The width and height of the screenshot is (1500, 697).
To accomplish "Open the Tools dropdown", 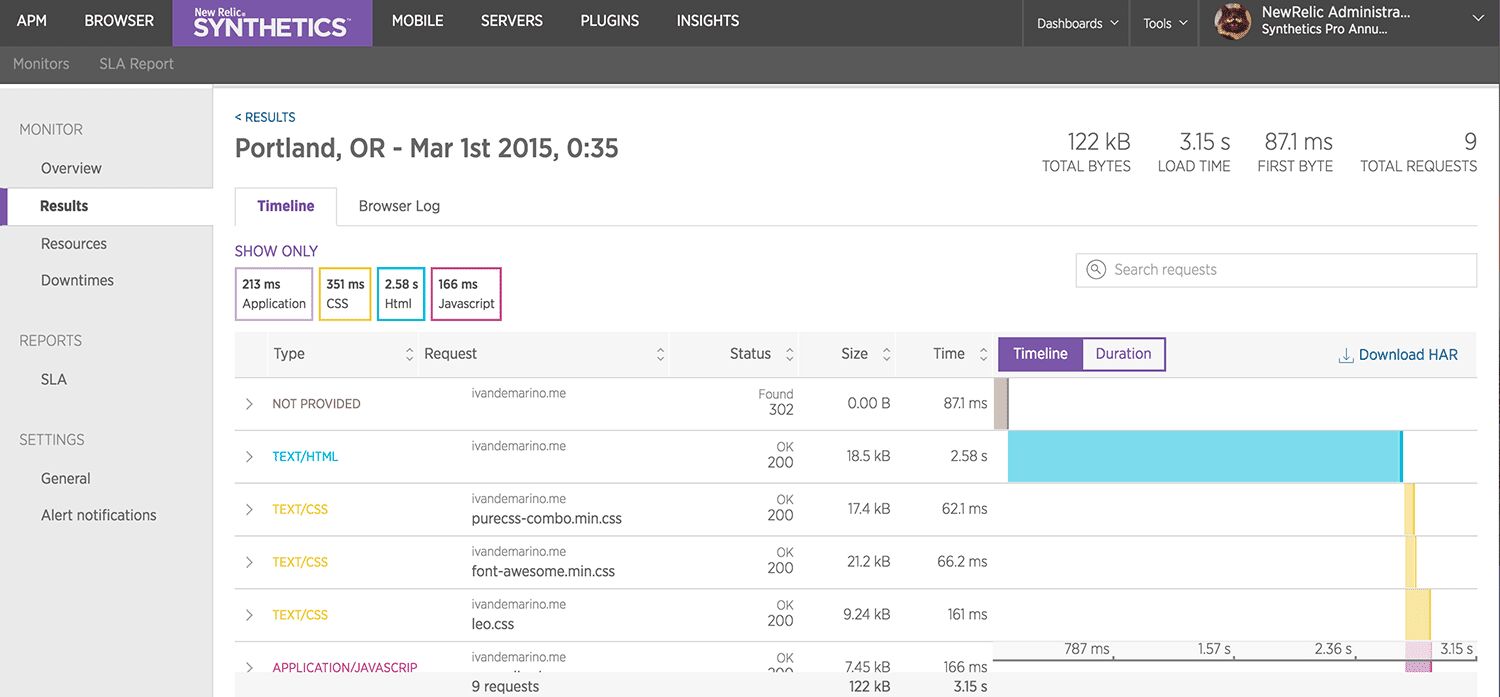I will (x=1165, y=23).
